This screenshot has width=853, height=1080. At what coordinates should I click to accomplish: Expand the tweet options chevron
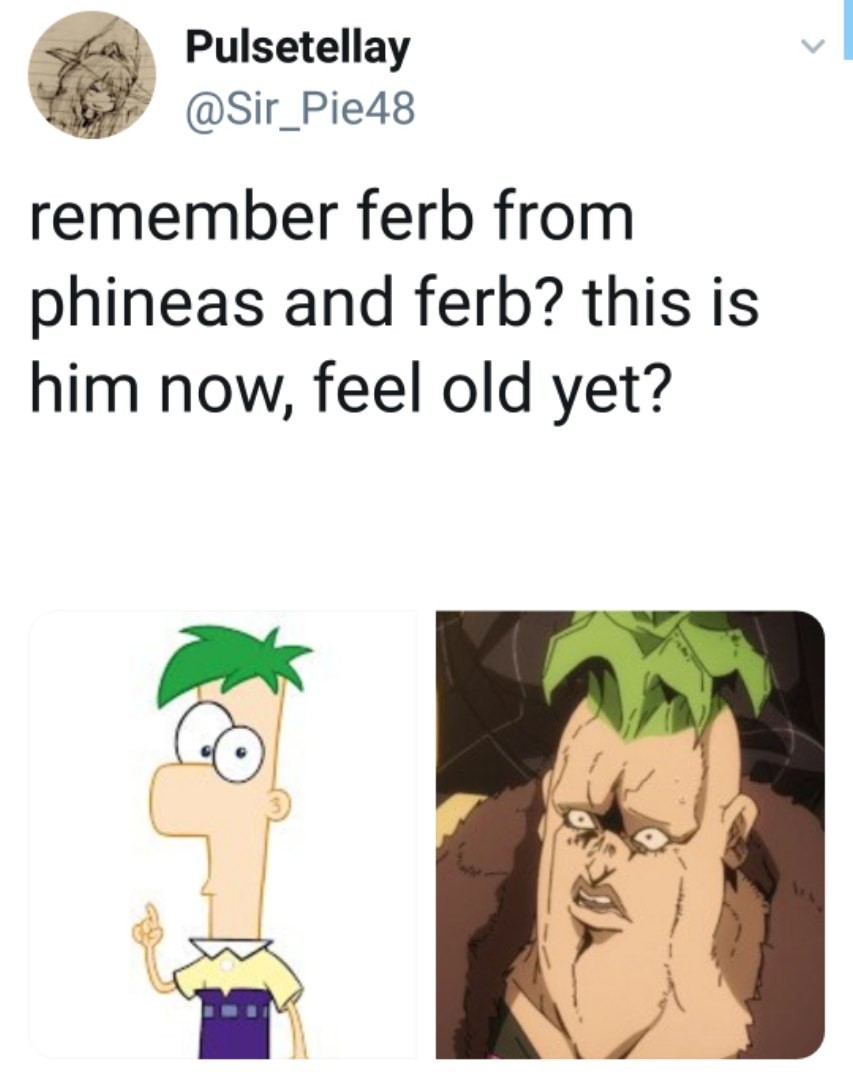(x=815, y=46)
